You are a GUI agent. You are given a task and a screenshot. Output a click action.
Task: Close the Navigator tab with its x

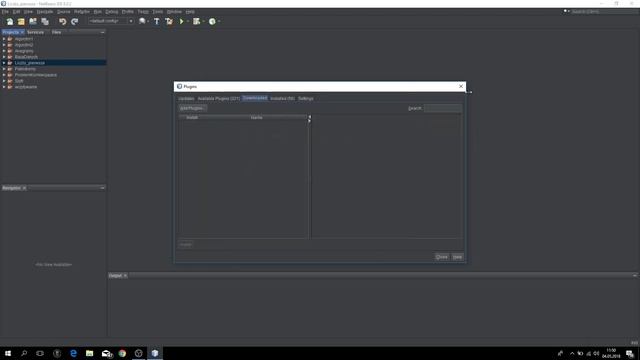pyautogui.click(x=24, y=188)
